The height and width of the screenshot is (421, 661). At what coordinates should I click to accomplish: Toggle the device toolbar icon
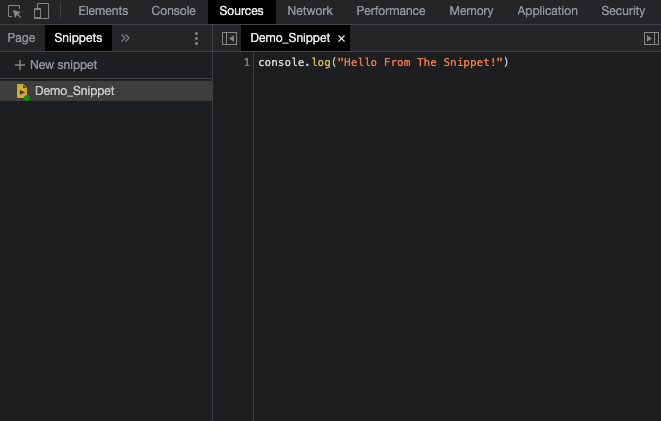coord(41,11)
